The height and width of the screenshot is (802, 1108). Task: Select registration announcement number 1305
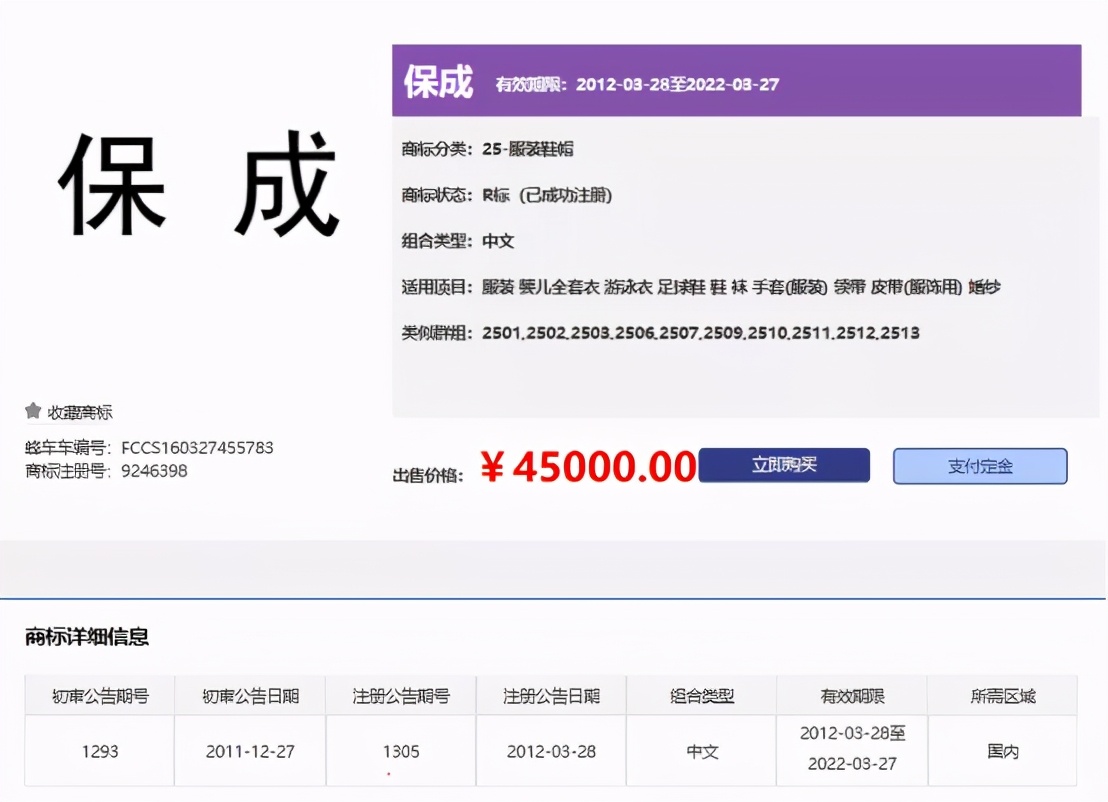click(x=400, y=749)
